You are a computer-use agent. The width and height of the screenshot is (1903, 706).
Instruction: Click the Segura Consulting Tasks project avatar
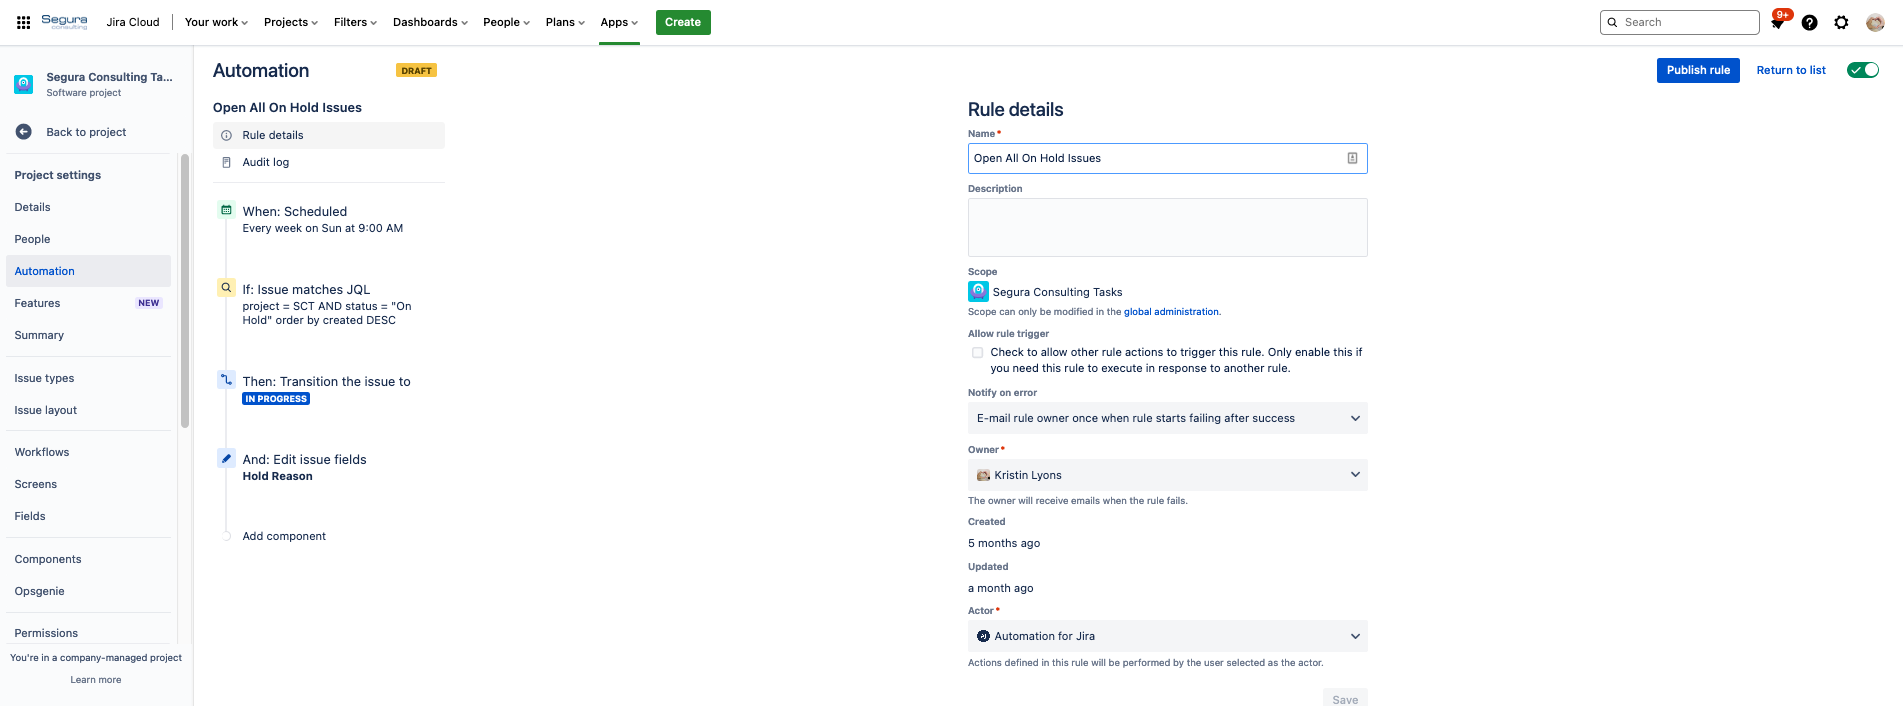pos(24,84)
